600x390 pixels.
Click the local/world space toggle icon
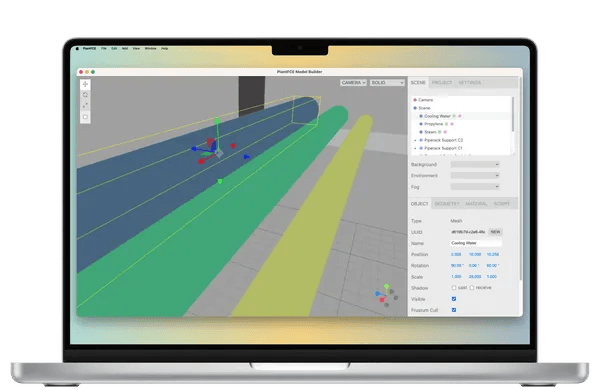pos(85,117)
